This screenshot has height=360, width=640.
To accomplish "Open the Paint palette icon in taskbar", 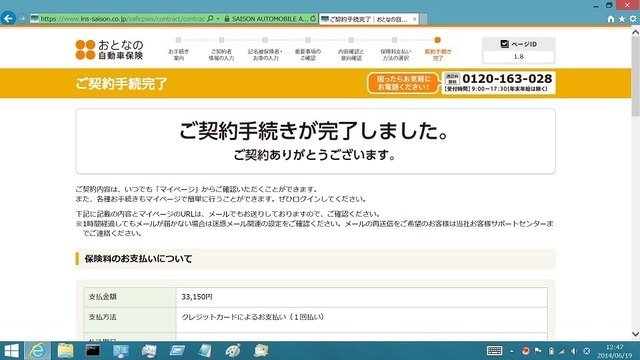I will tap(233, 351).
